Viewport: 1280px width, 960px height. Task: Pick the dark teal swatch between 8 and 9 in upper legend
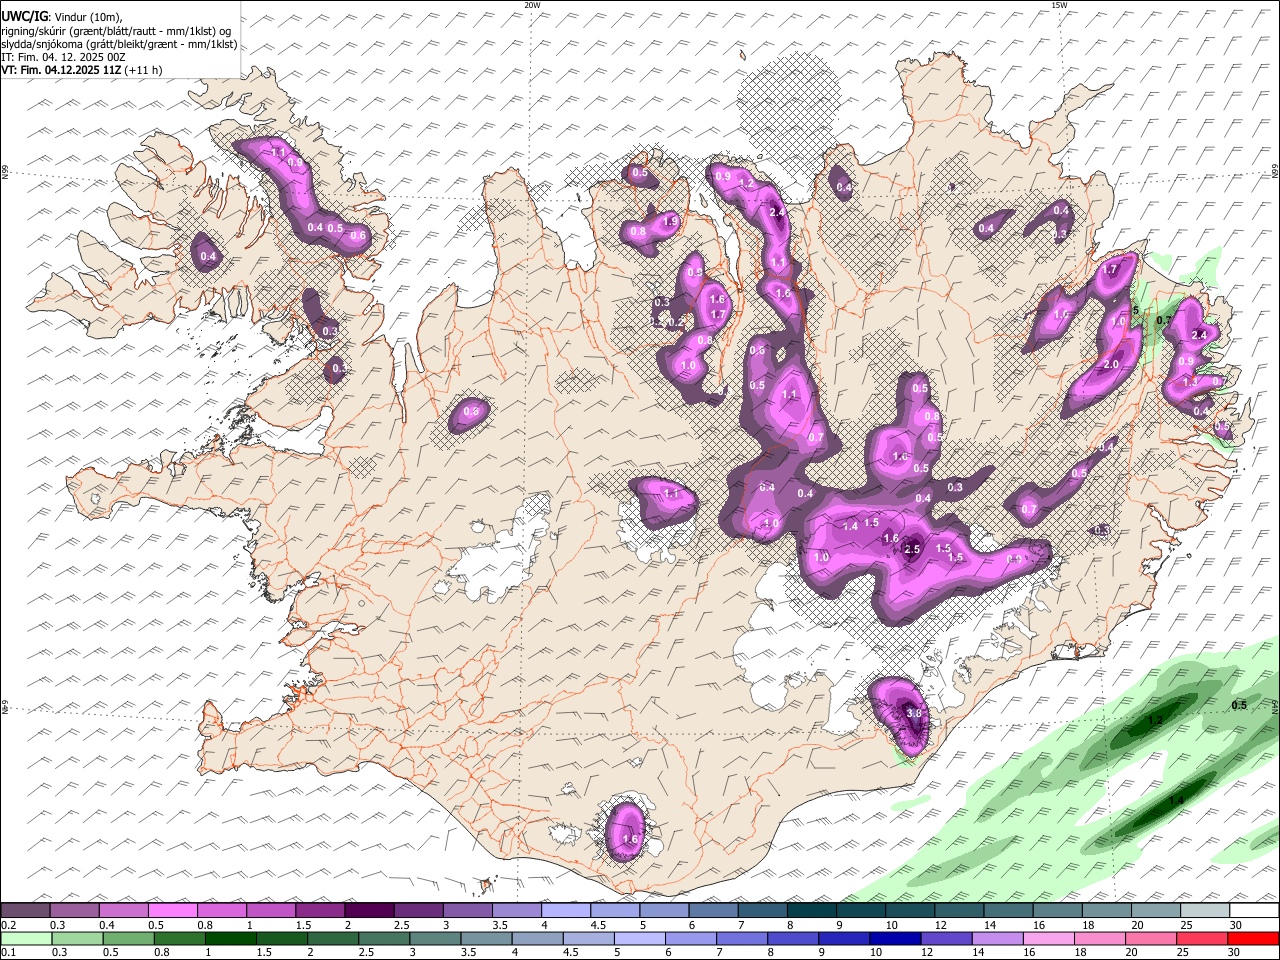tap(811, 910)
